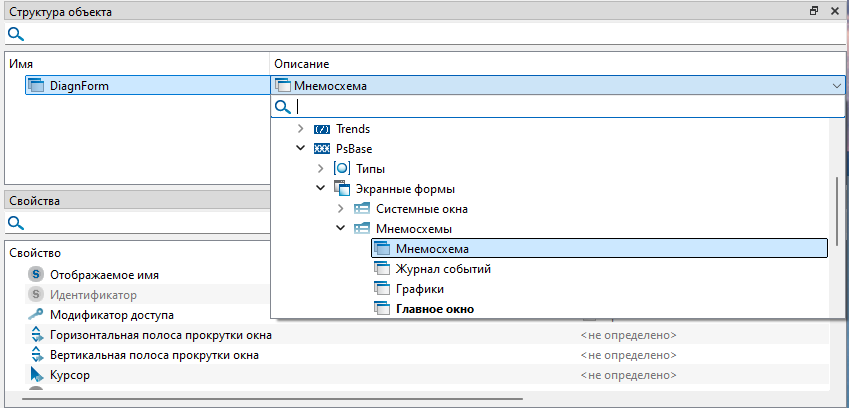Collapse the Мнемосхемы tree node
Viewport: 849px width, 408px height.
[341, 229]
